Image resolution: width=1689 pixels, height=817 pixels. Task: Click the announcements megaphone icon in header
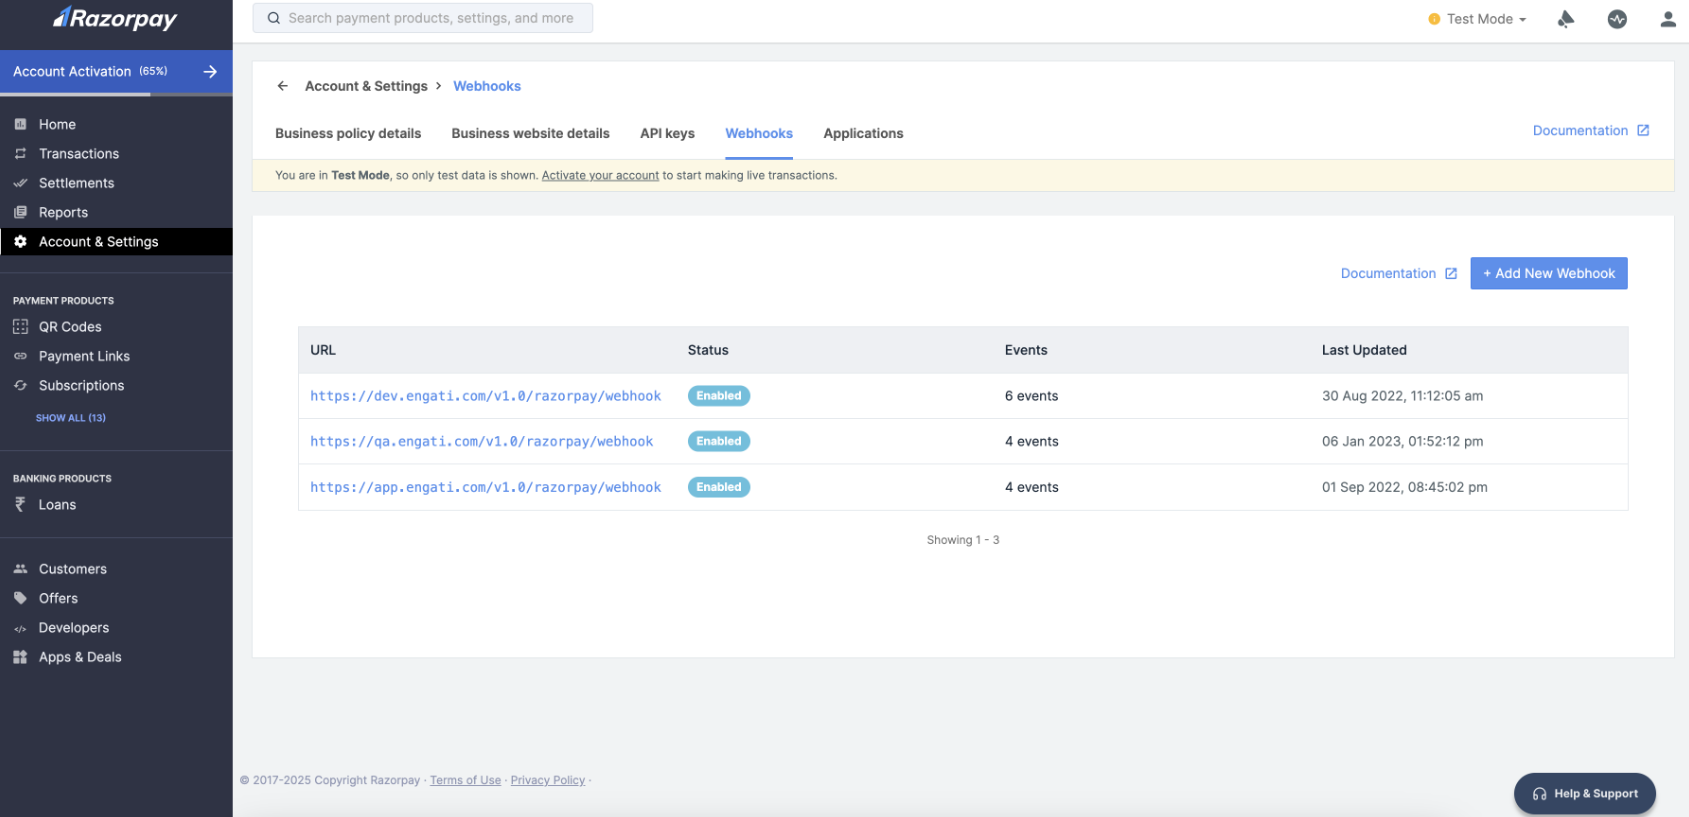pyautogui.click(x=1566, y=19)
